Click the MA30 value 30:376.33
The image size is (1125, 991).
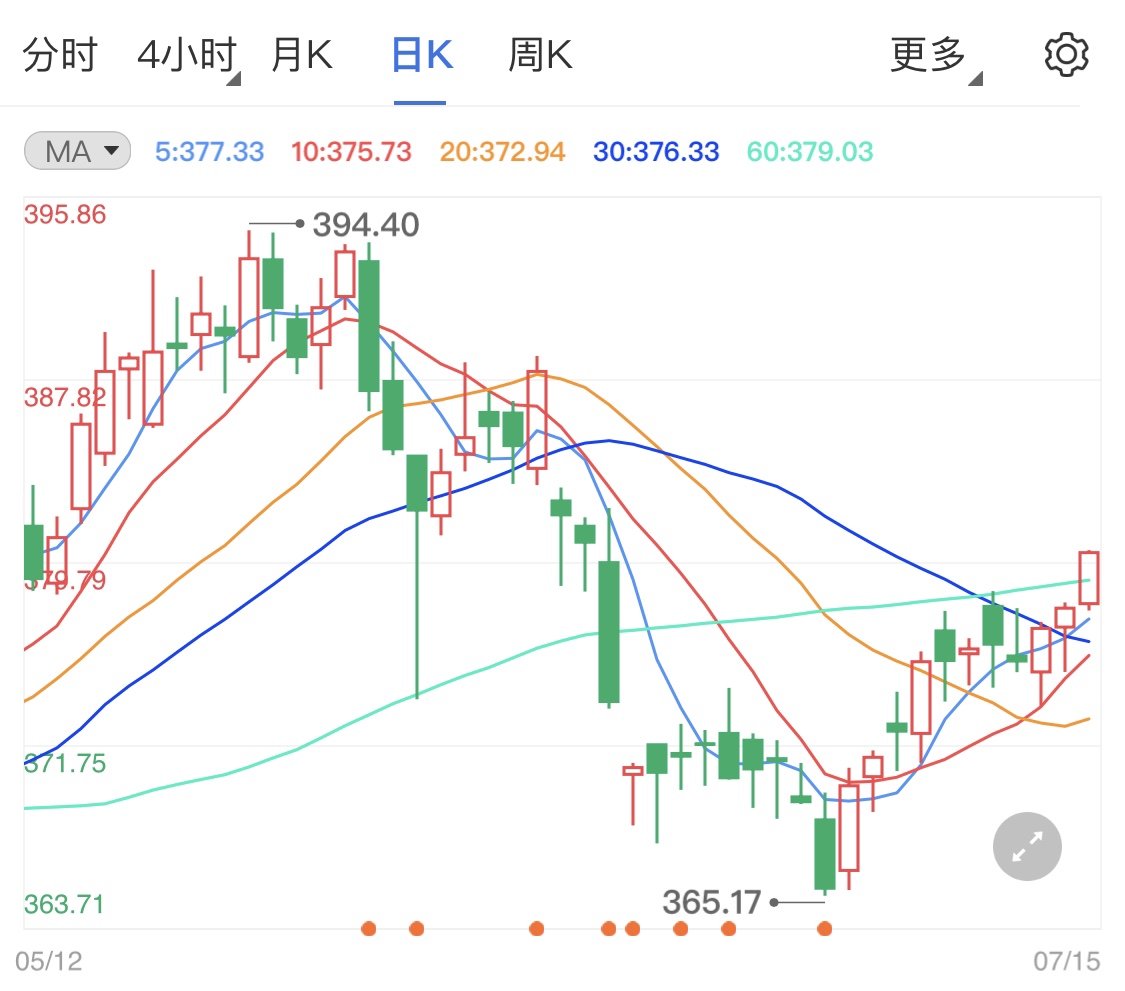(656, 151)
